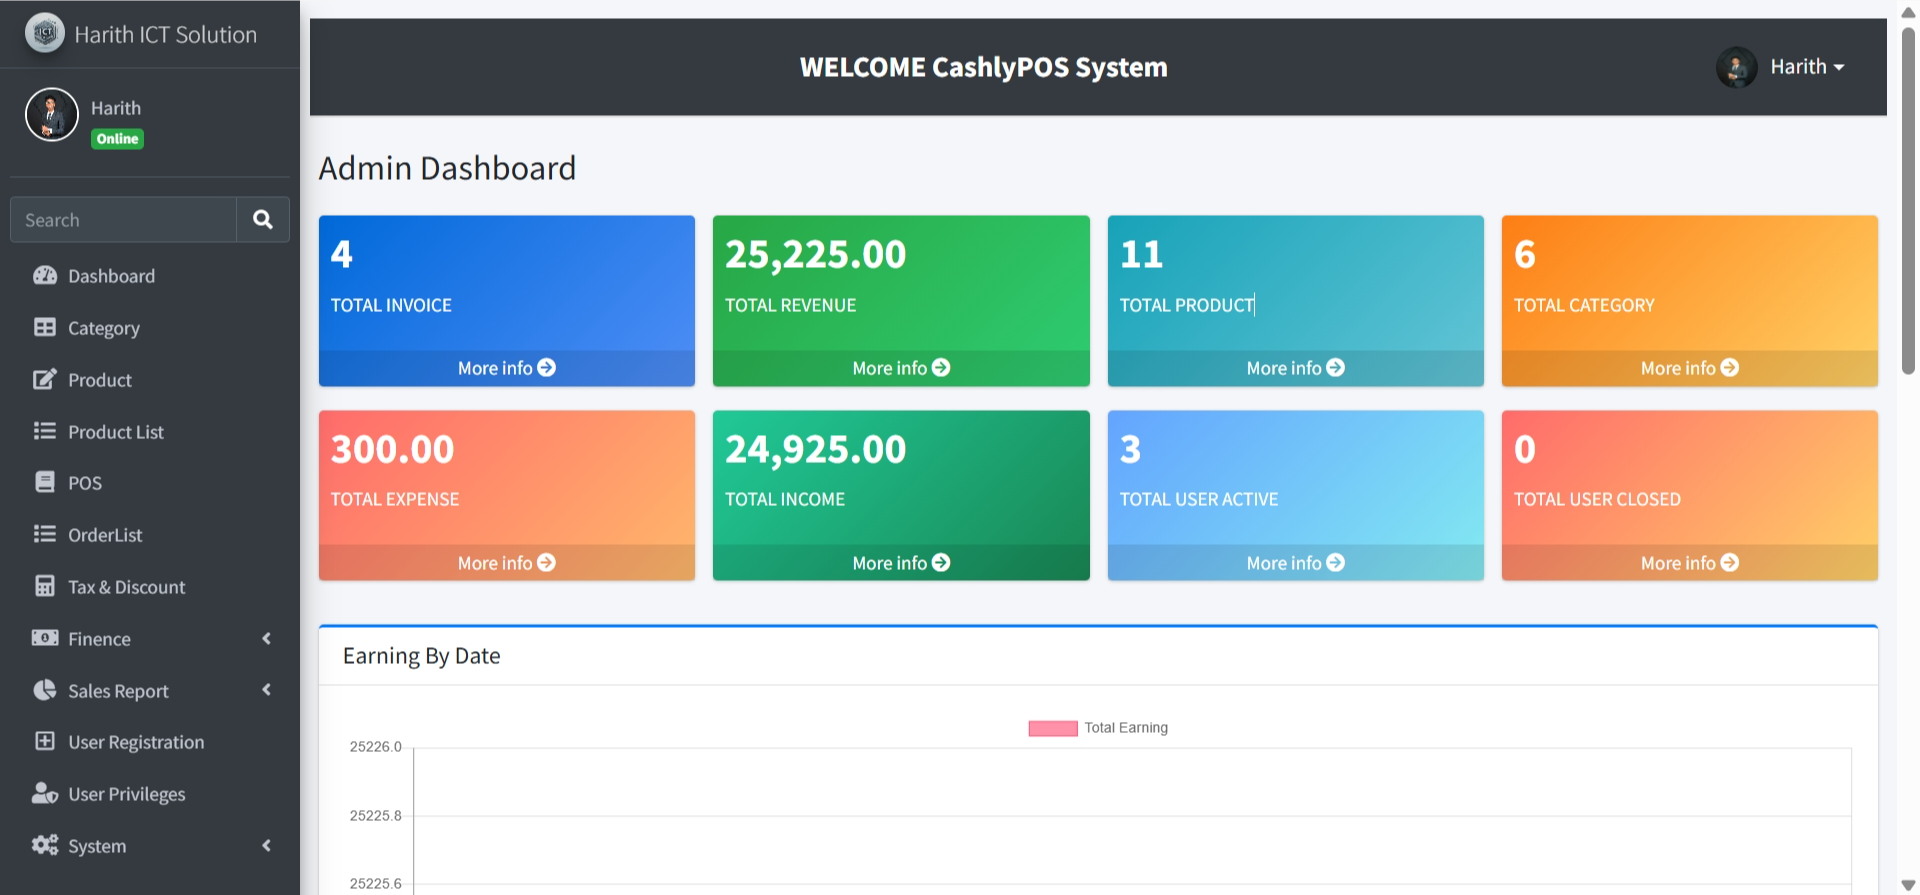View More info for Total User Active

(1295, 563)
